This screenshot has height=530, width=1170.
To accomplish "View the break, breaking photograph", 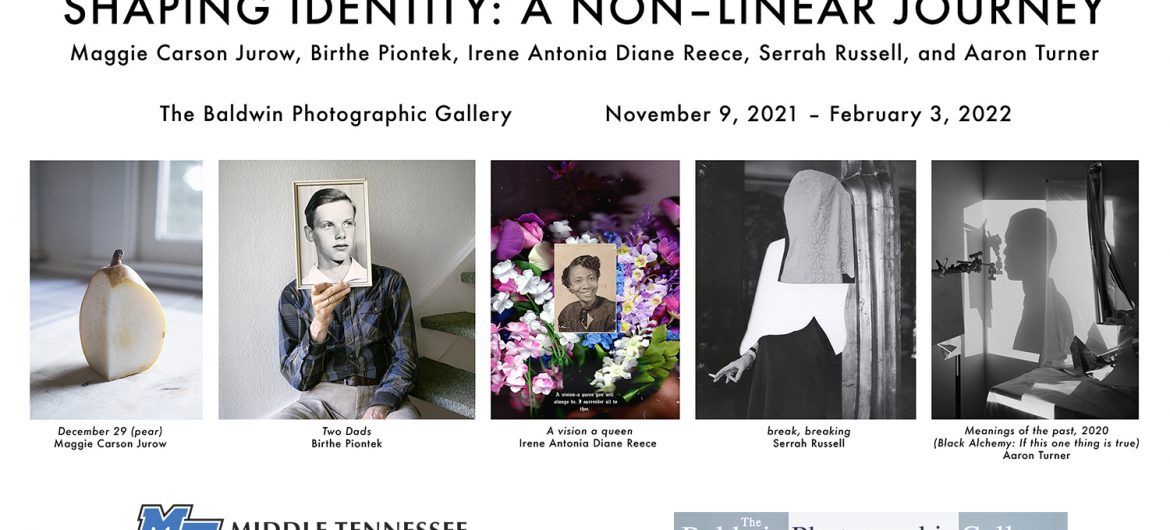I will (805, 290).
